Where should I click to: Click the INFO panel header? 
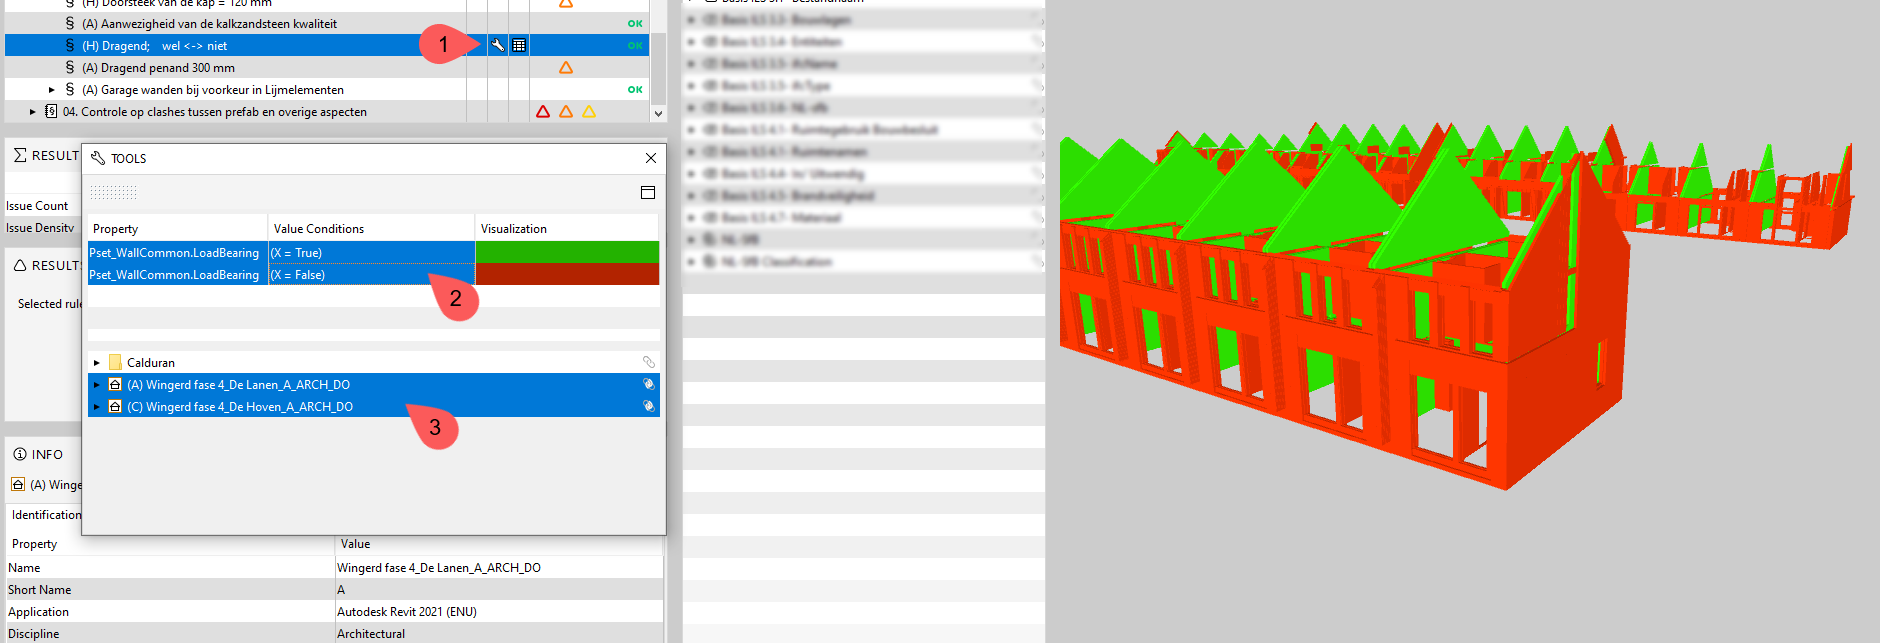[38, 454]
